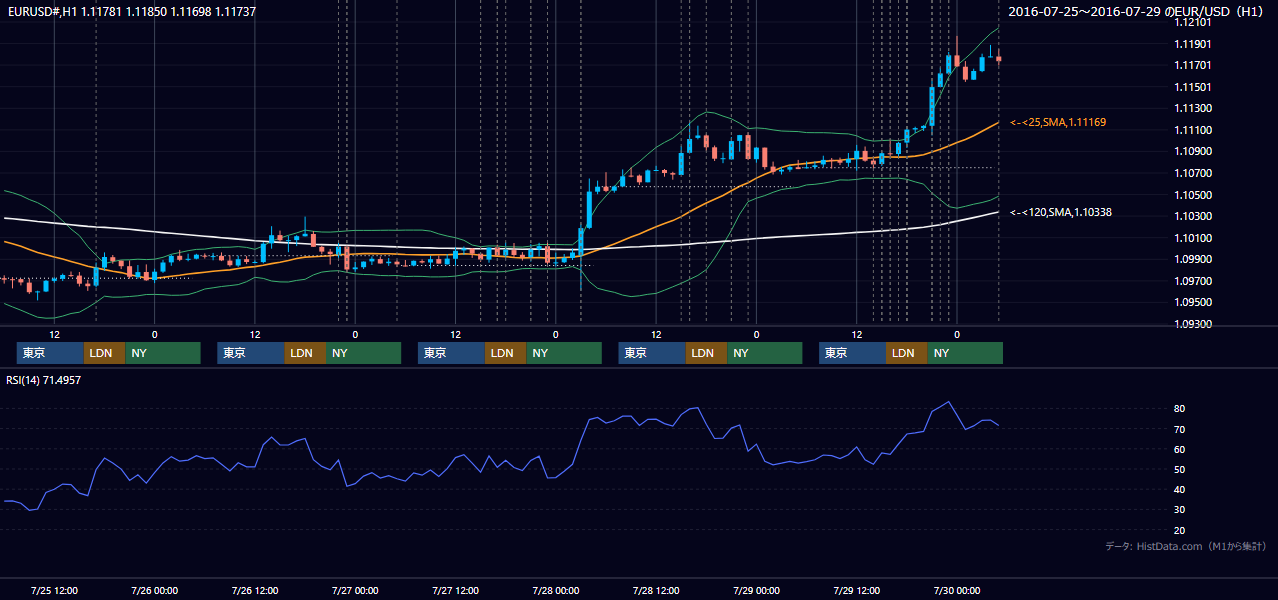
Task: Click price axis label 1.10900
Action: 1193,151
